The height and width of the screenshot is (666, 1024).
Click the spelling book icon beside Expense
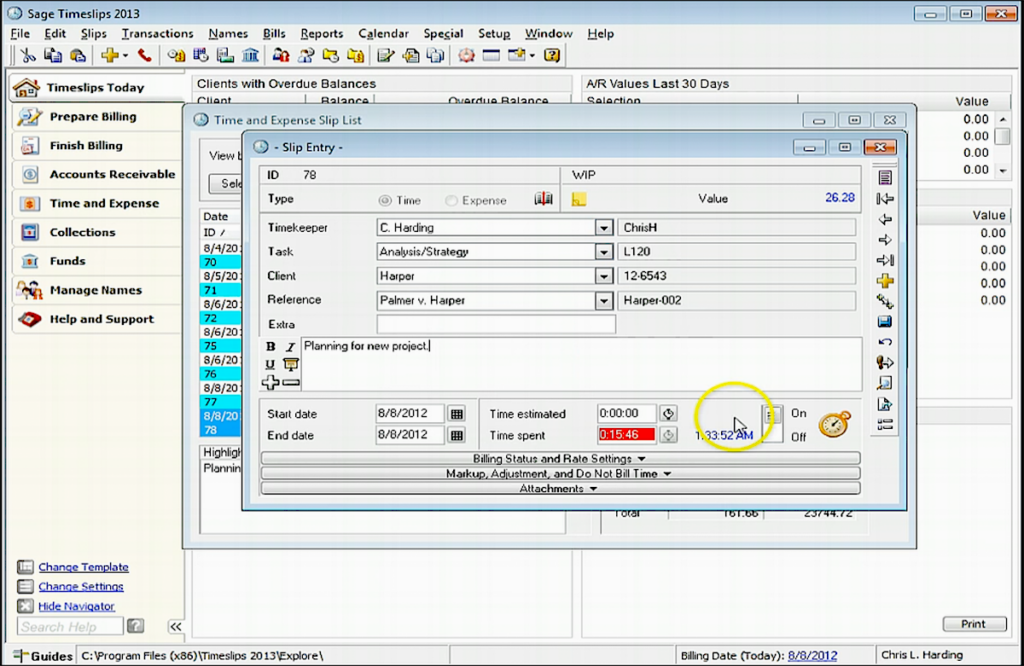[543, 199]
